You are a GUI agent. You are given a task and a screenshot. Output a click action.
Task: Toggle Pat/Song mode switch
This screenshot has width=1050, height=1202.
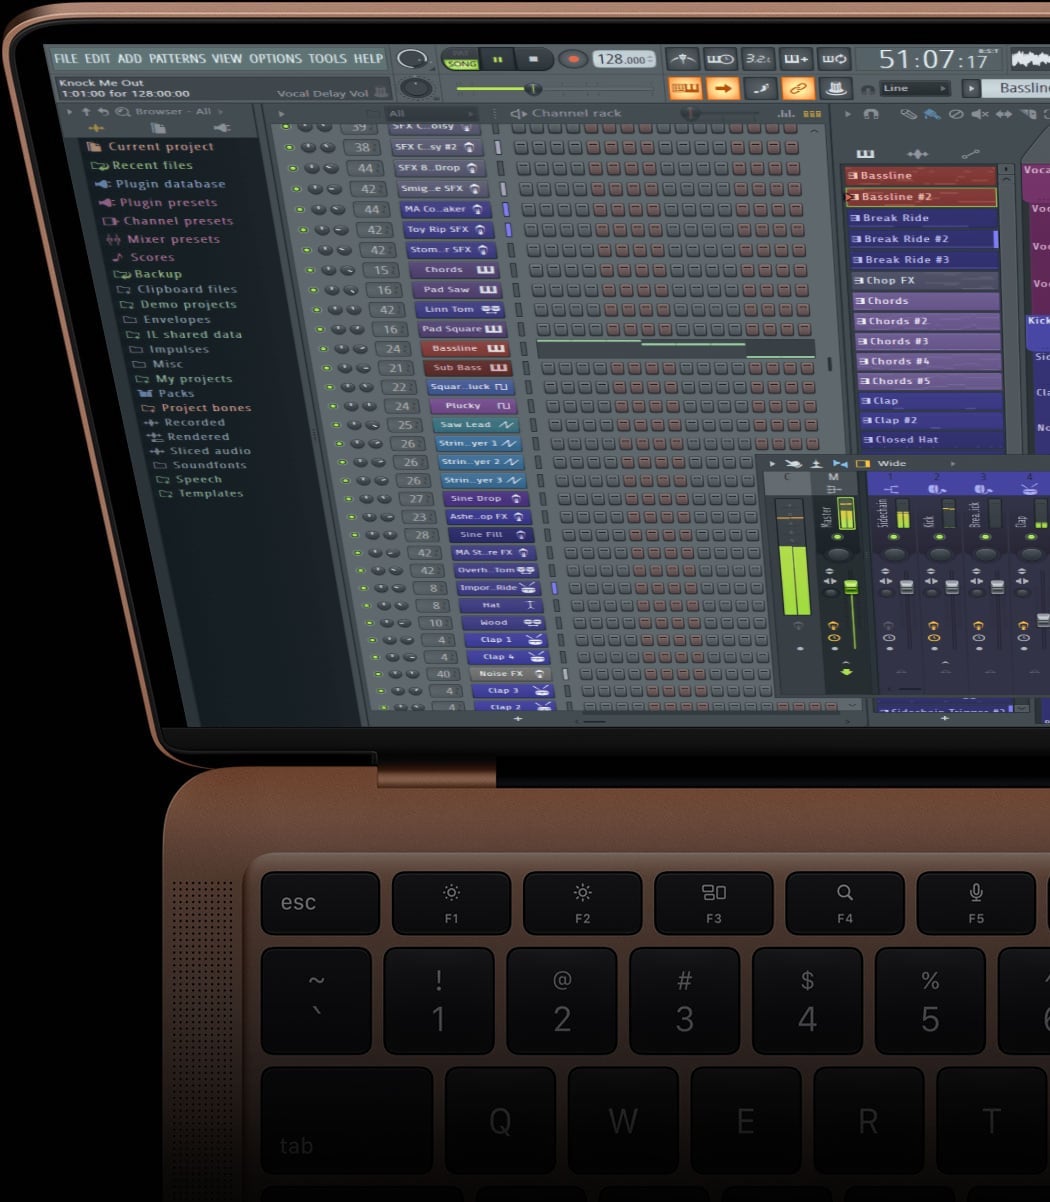point(461,60)
